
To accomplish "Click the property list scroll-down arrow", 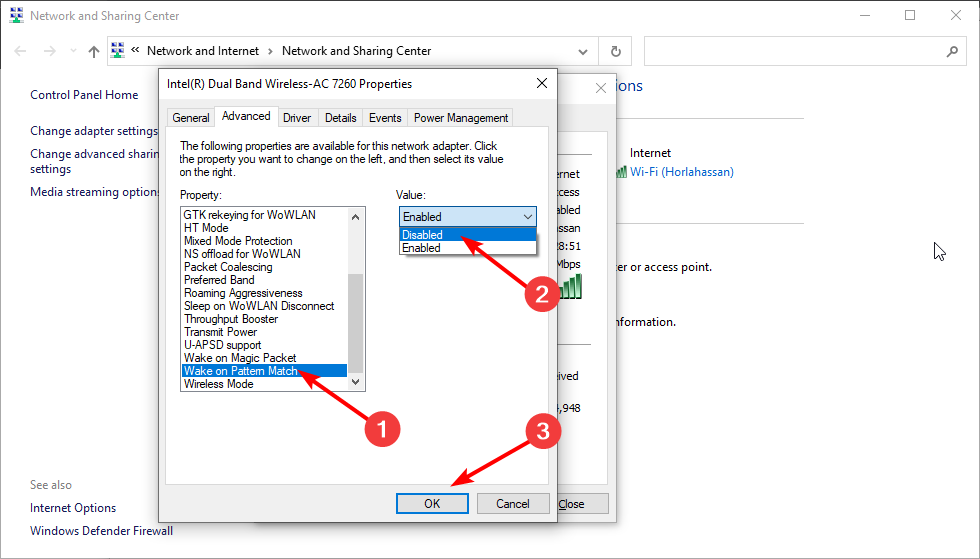I will coord(356,381).
